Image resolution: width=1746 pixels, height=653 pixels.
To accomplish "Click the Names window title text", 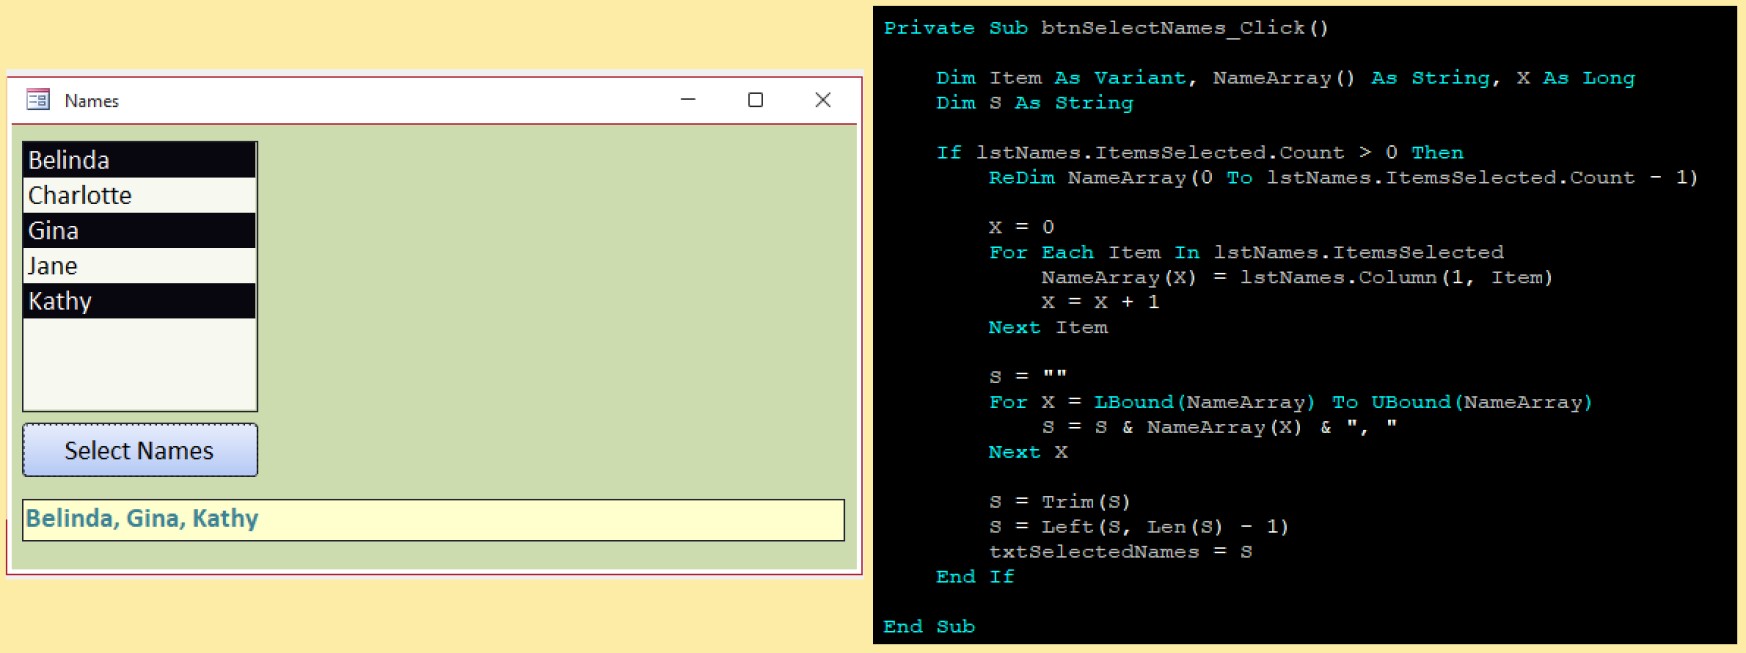I will (91, 101).
